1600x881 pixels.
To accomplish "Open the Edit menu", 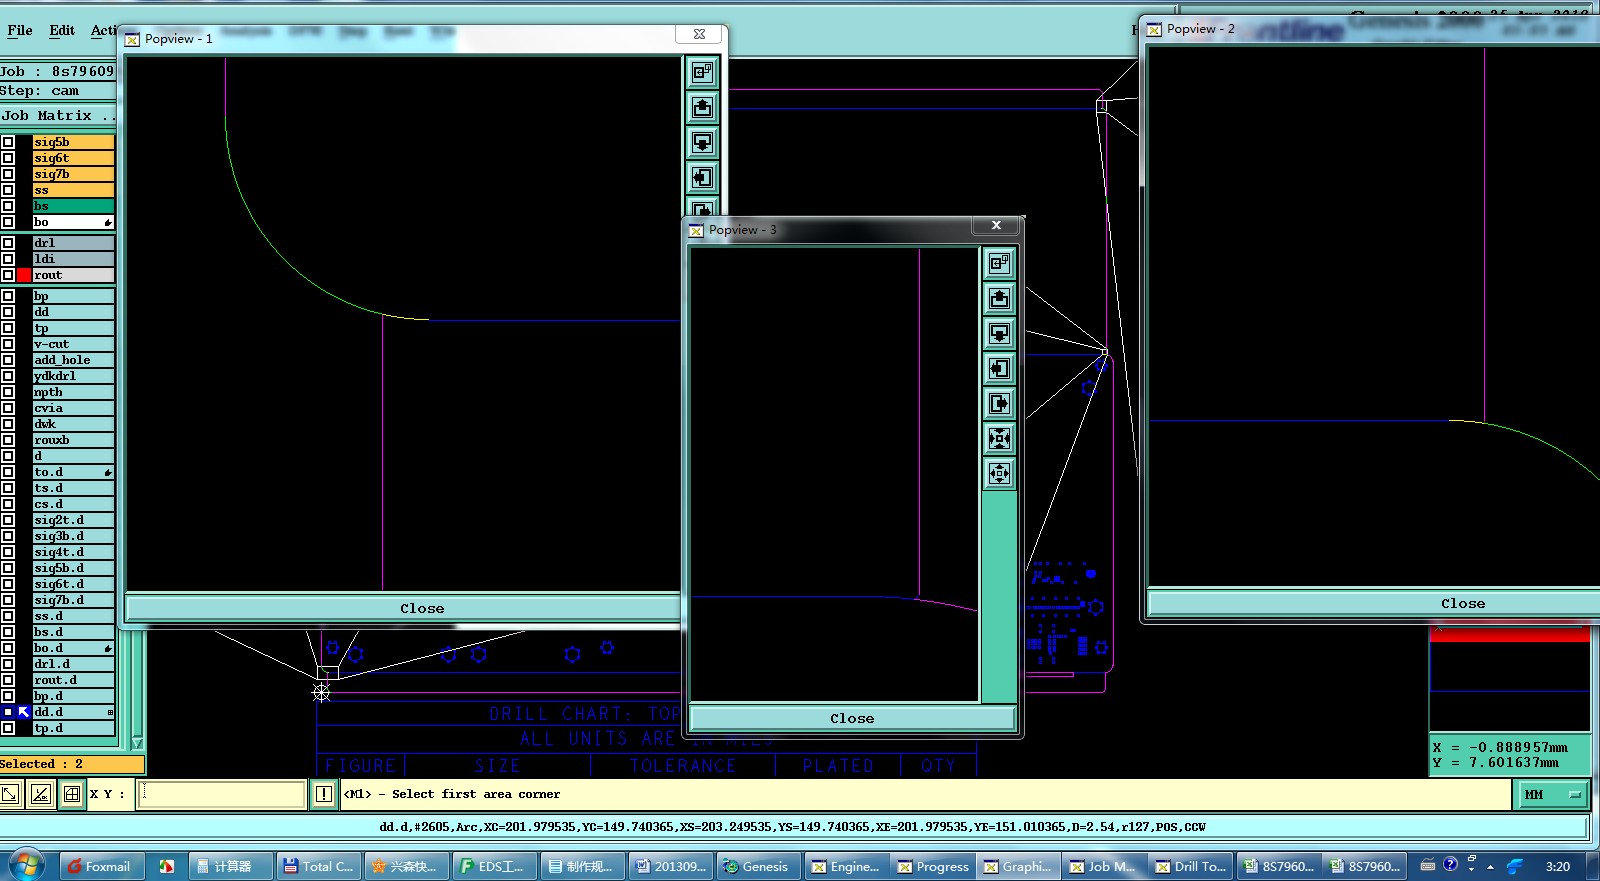I will click(62, 30).
